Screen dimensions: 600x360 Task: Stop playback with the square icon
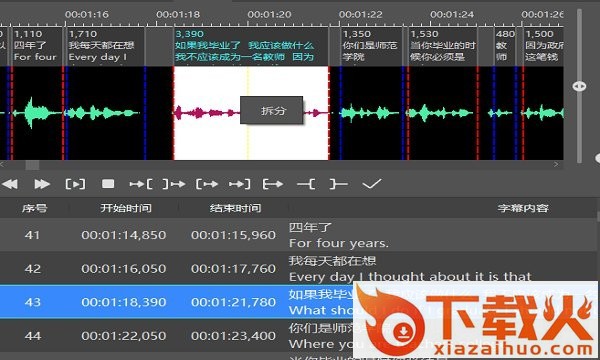[x=108, y=184]
